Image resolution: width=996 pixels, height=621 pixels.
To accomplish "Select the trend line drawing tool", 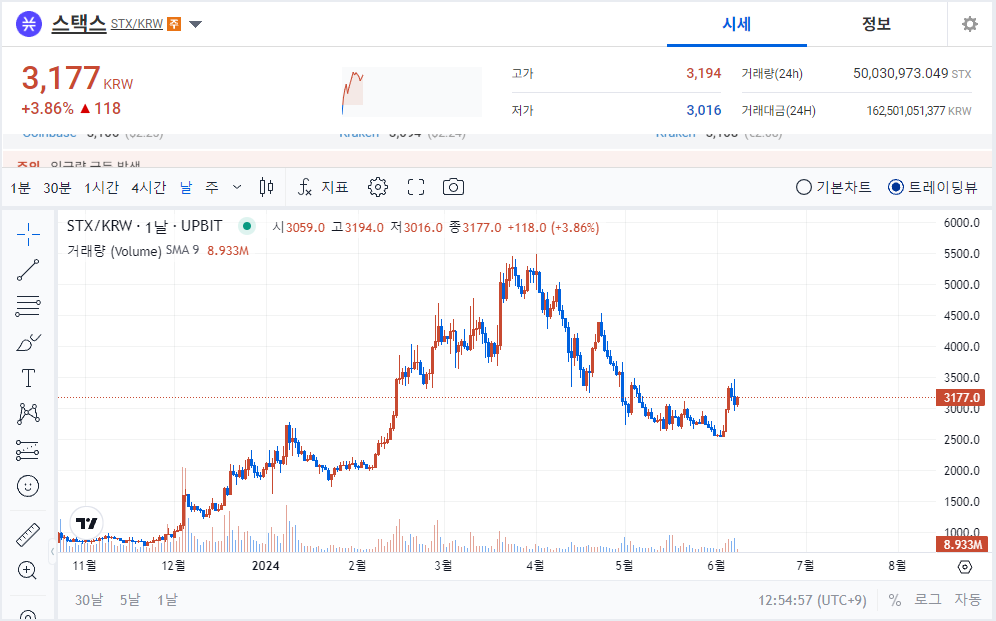I will coord(28,270).
